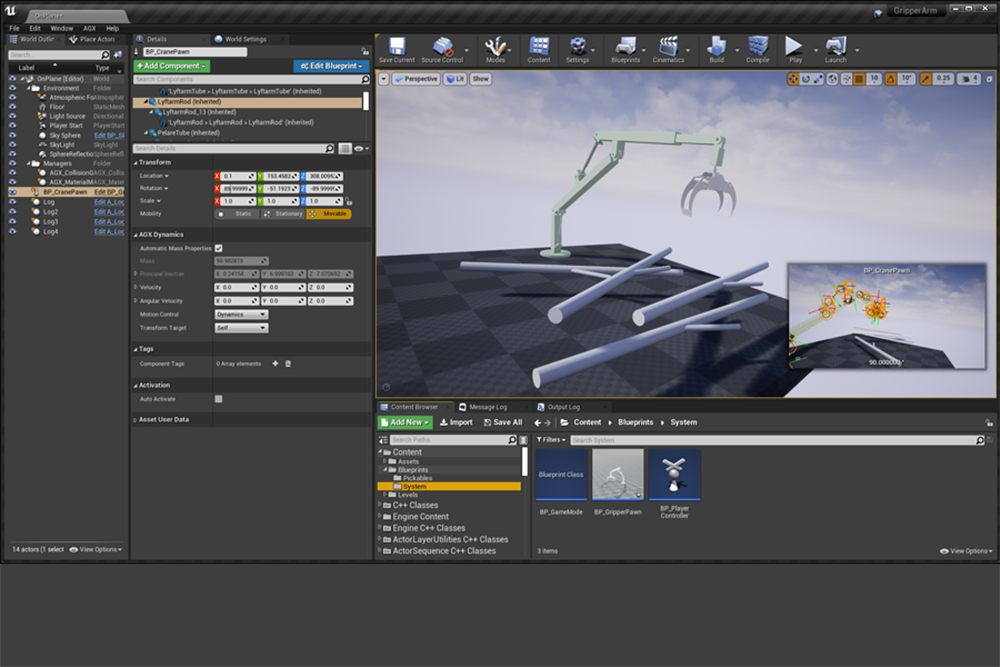Select the scale gizmo mode in viewport
Image resolution: width=1000 pixels, height=667 pixels.
pyautogui.click(x=818, y=79)
